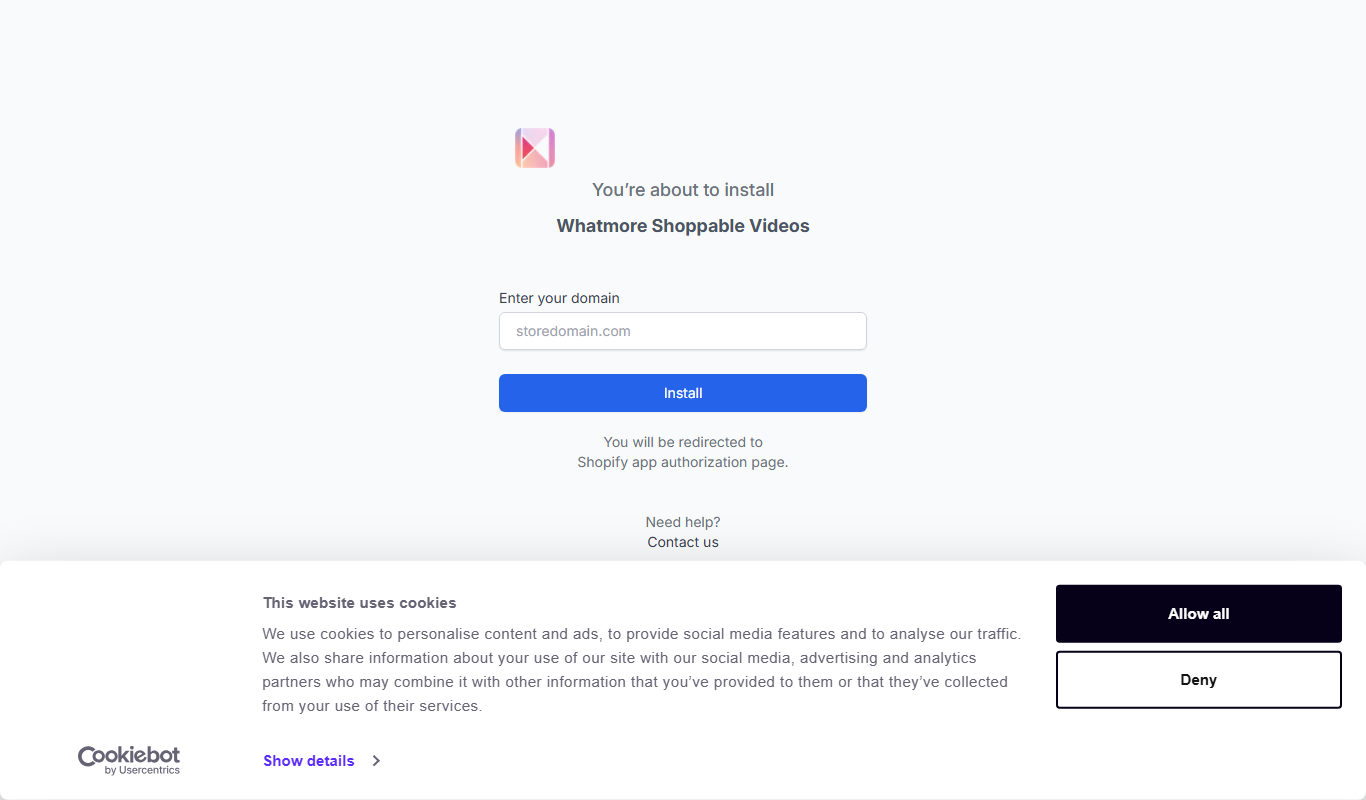Image resolution: width=1366 pixels, height=800 pixels.
Task: Reject cookies with the Deny button
Action: [1199, 680]
